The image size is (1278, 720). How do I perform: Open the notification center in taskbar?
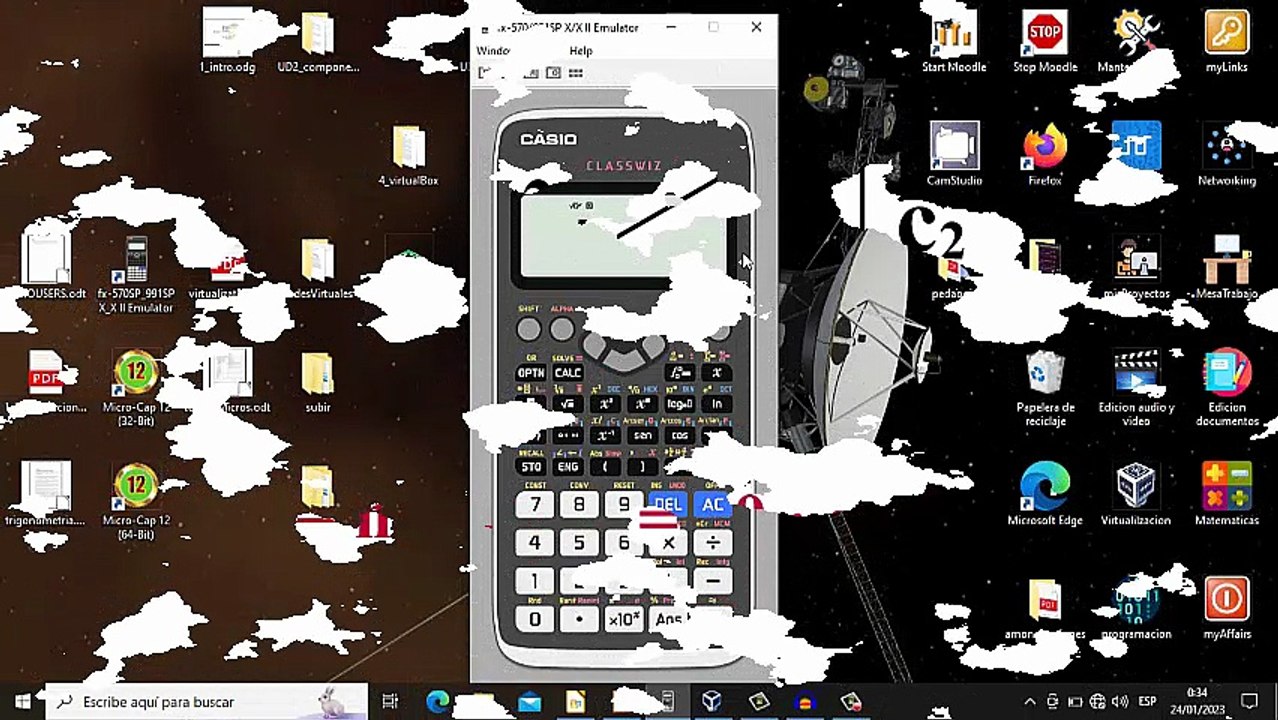coord(1249,702)
